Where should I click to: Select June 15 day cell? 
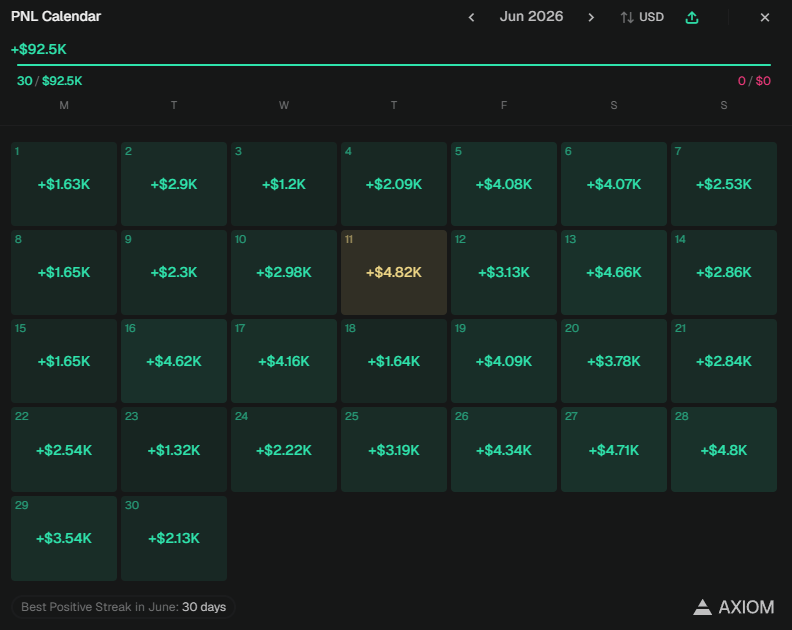(x=64, y=361)
